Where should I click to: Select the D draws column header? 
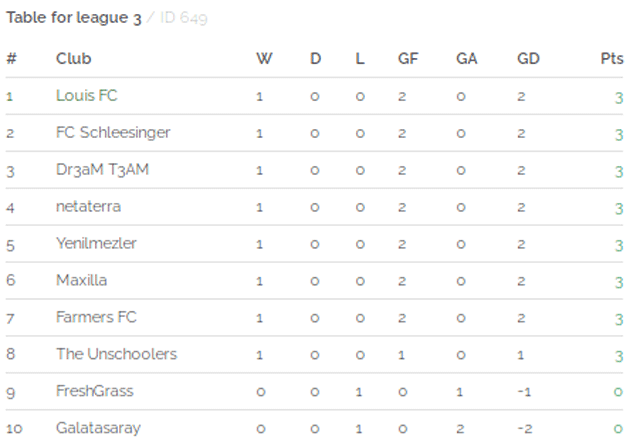pyautogui.click(x=316, y=58)
